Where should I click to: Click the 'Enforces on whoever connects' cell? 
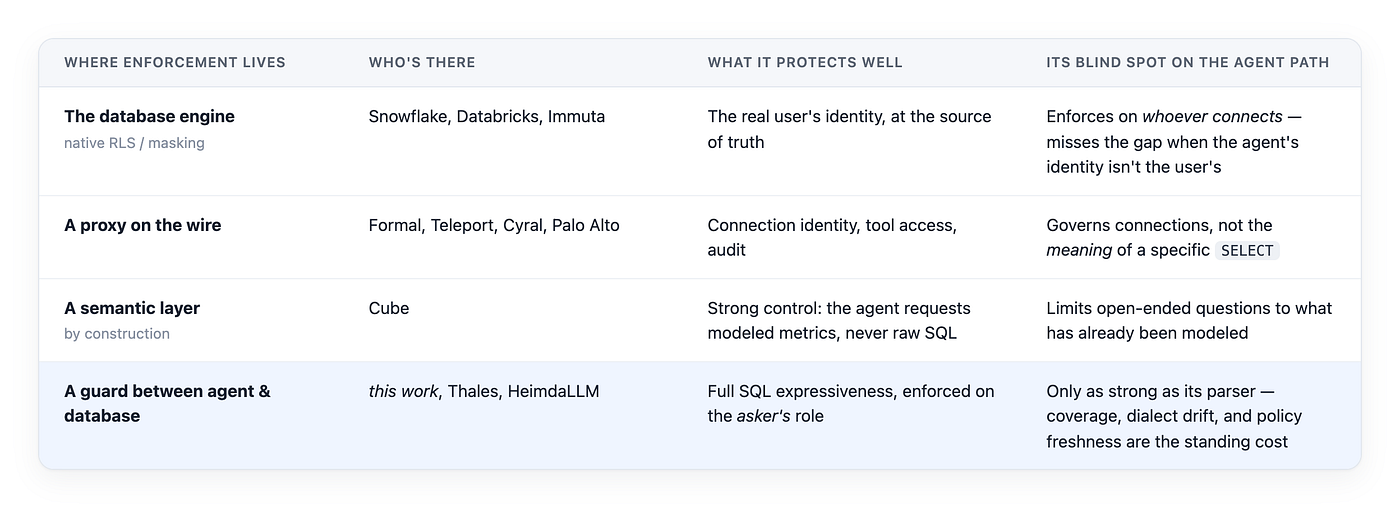pos(1174,142)
